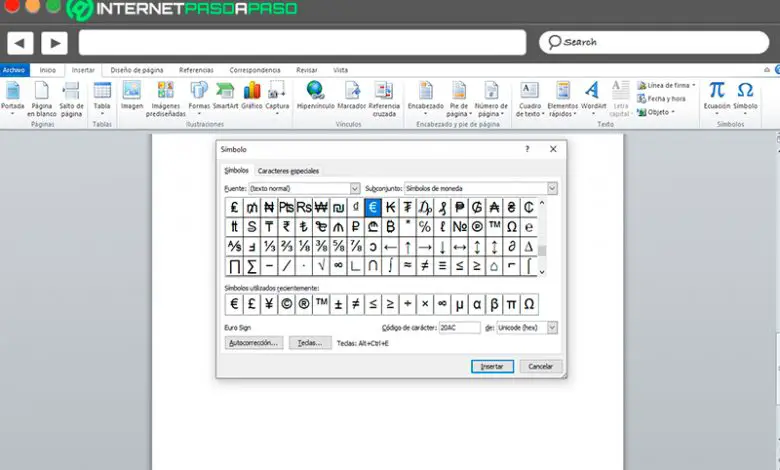Switch to the Vista tab

point(340,70)
